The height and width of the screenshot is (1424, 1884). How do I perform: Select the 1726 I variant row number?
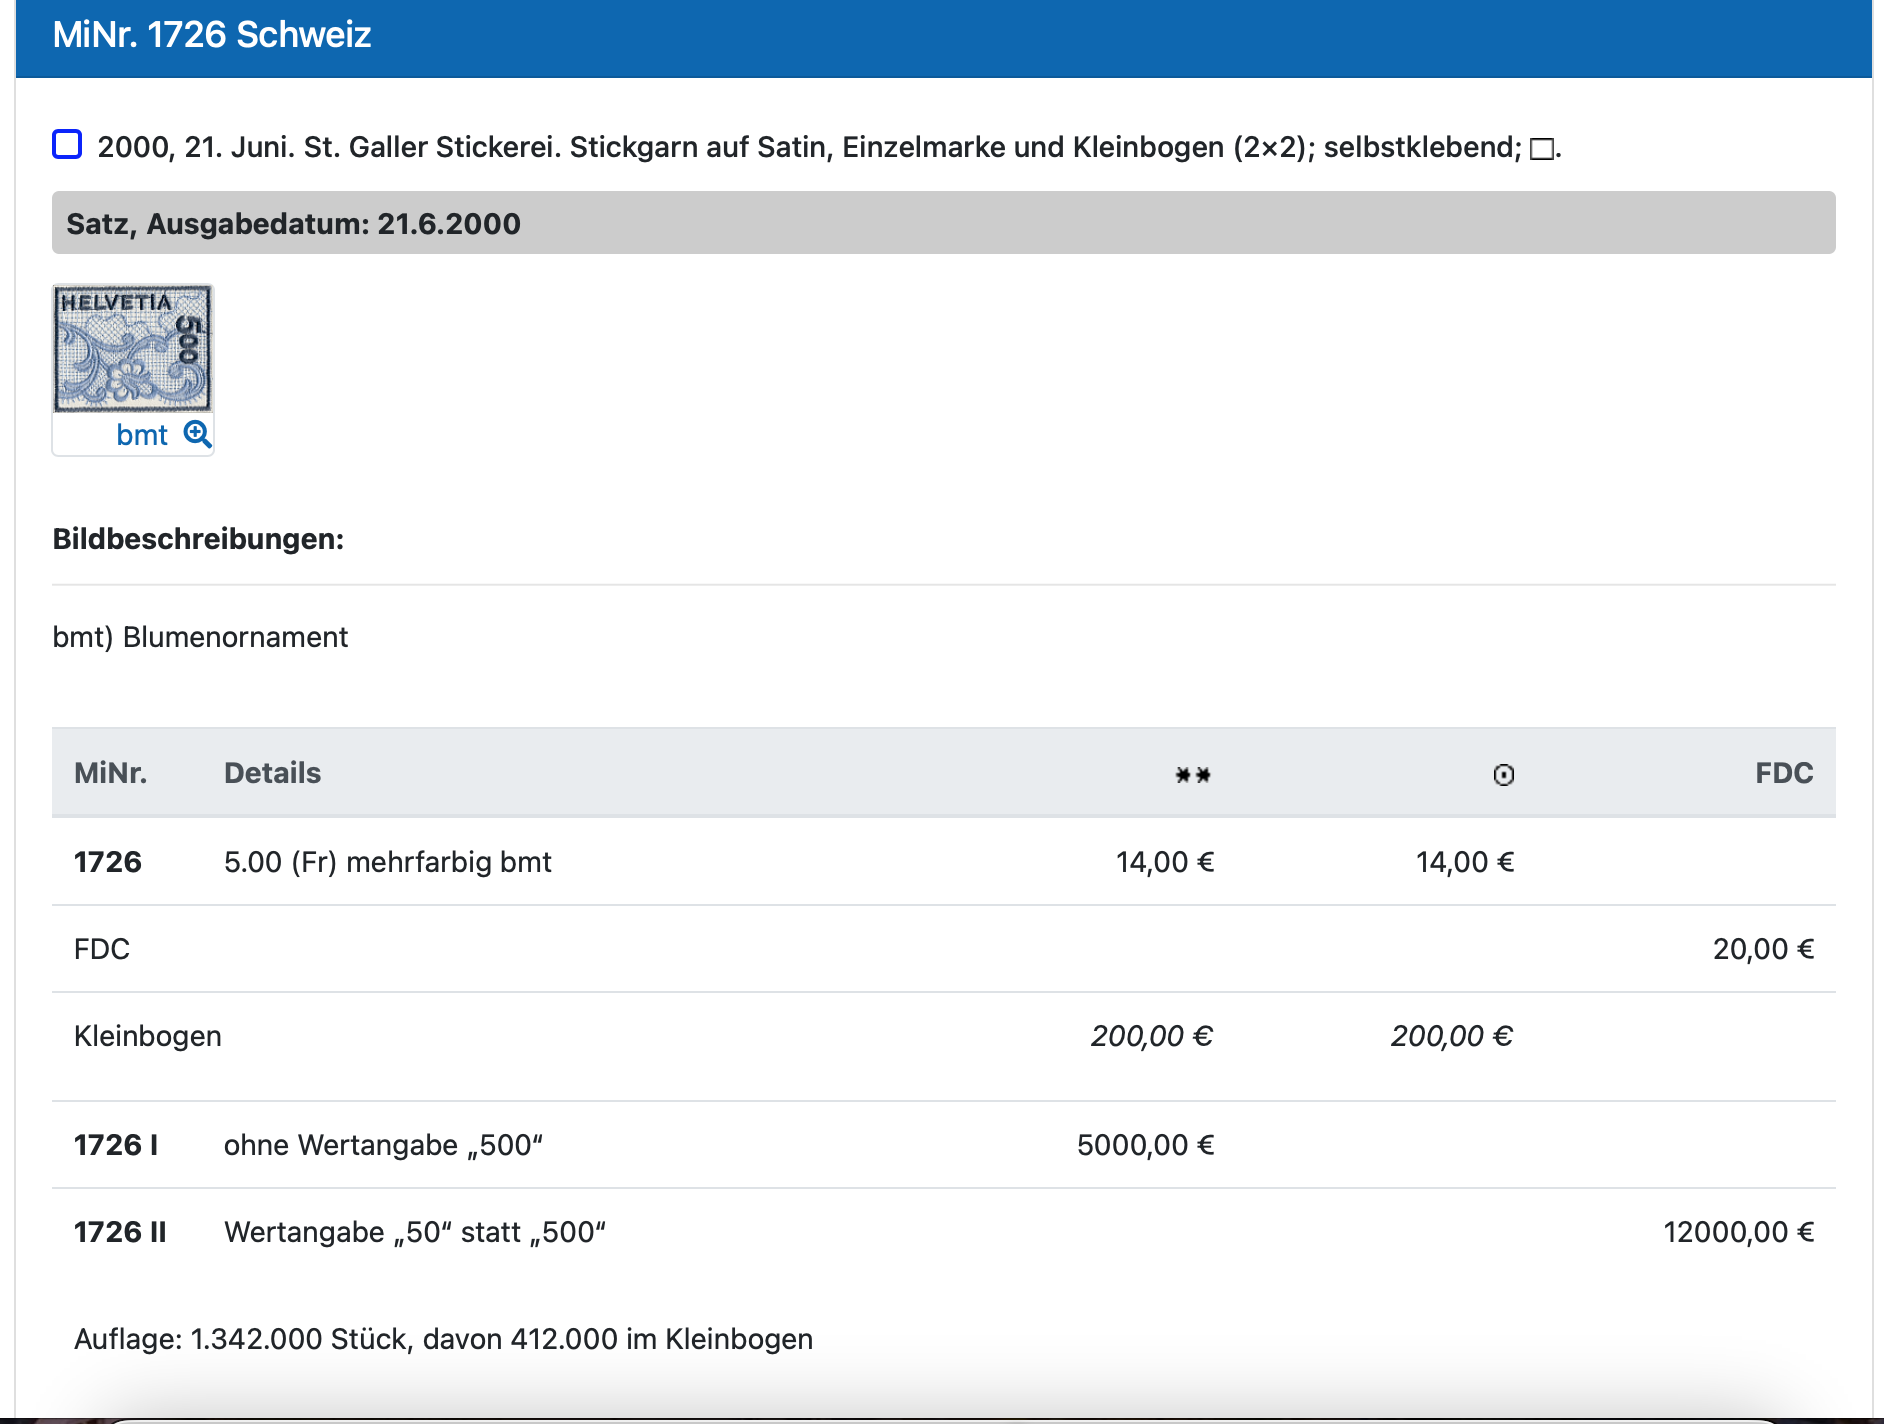tap(116, 1145)
